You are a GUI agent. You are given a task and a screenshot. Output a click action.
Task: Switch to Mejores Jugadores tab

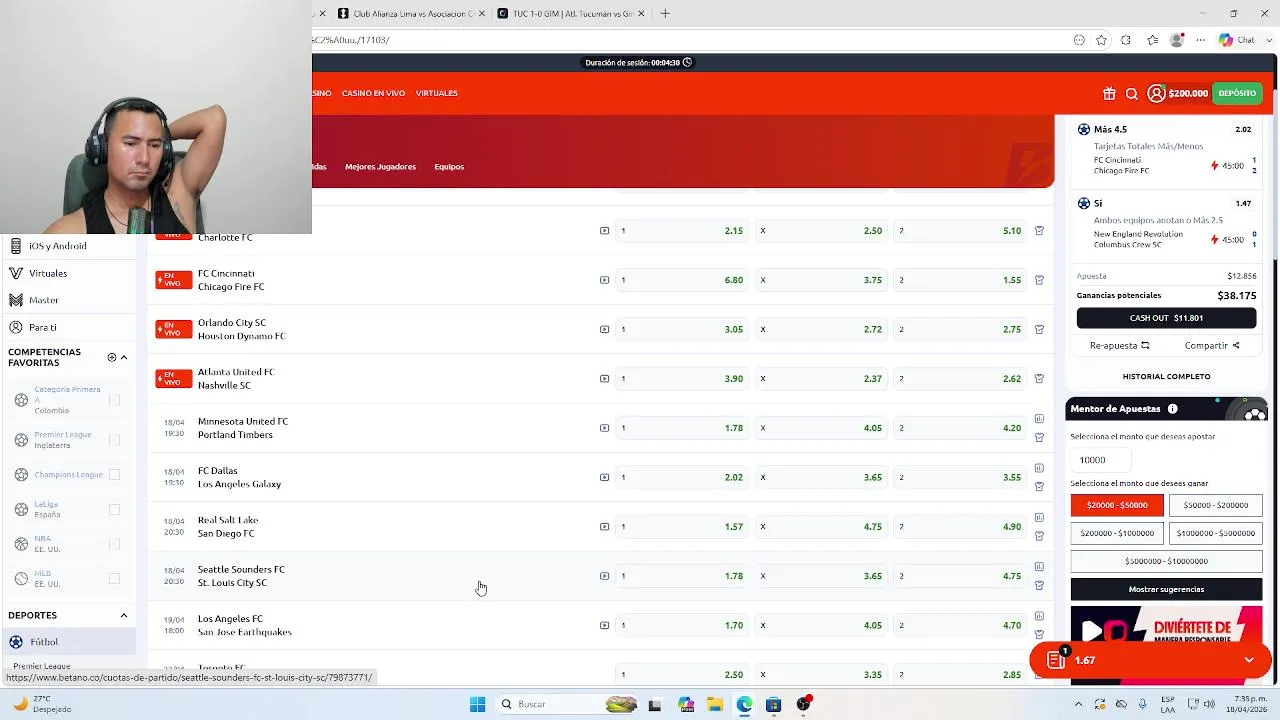(380, 167)
